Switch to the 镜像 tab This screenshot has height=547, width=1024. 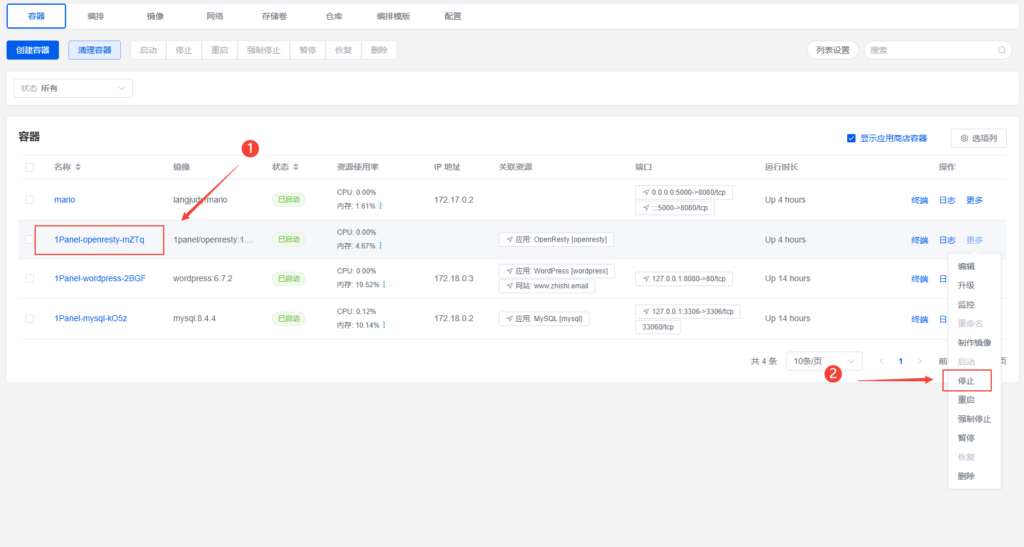[x=155, y=16]
